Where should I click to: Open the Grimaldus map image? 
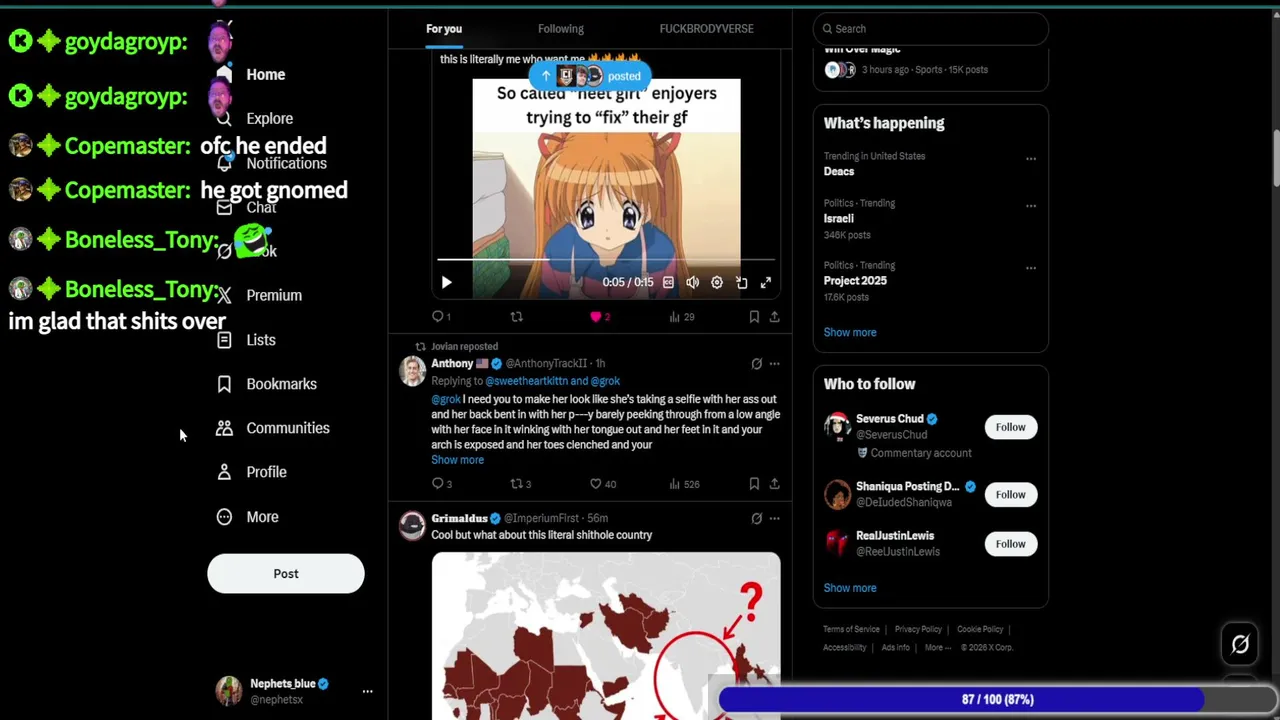pyautogui.click(x=606, y=636)
